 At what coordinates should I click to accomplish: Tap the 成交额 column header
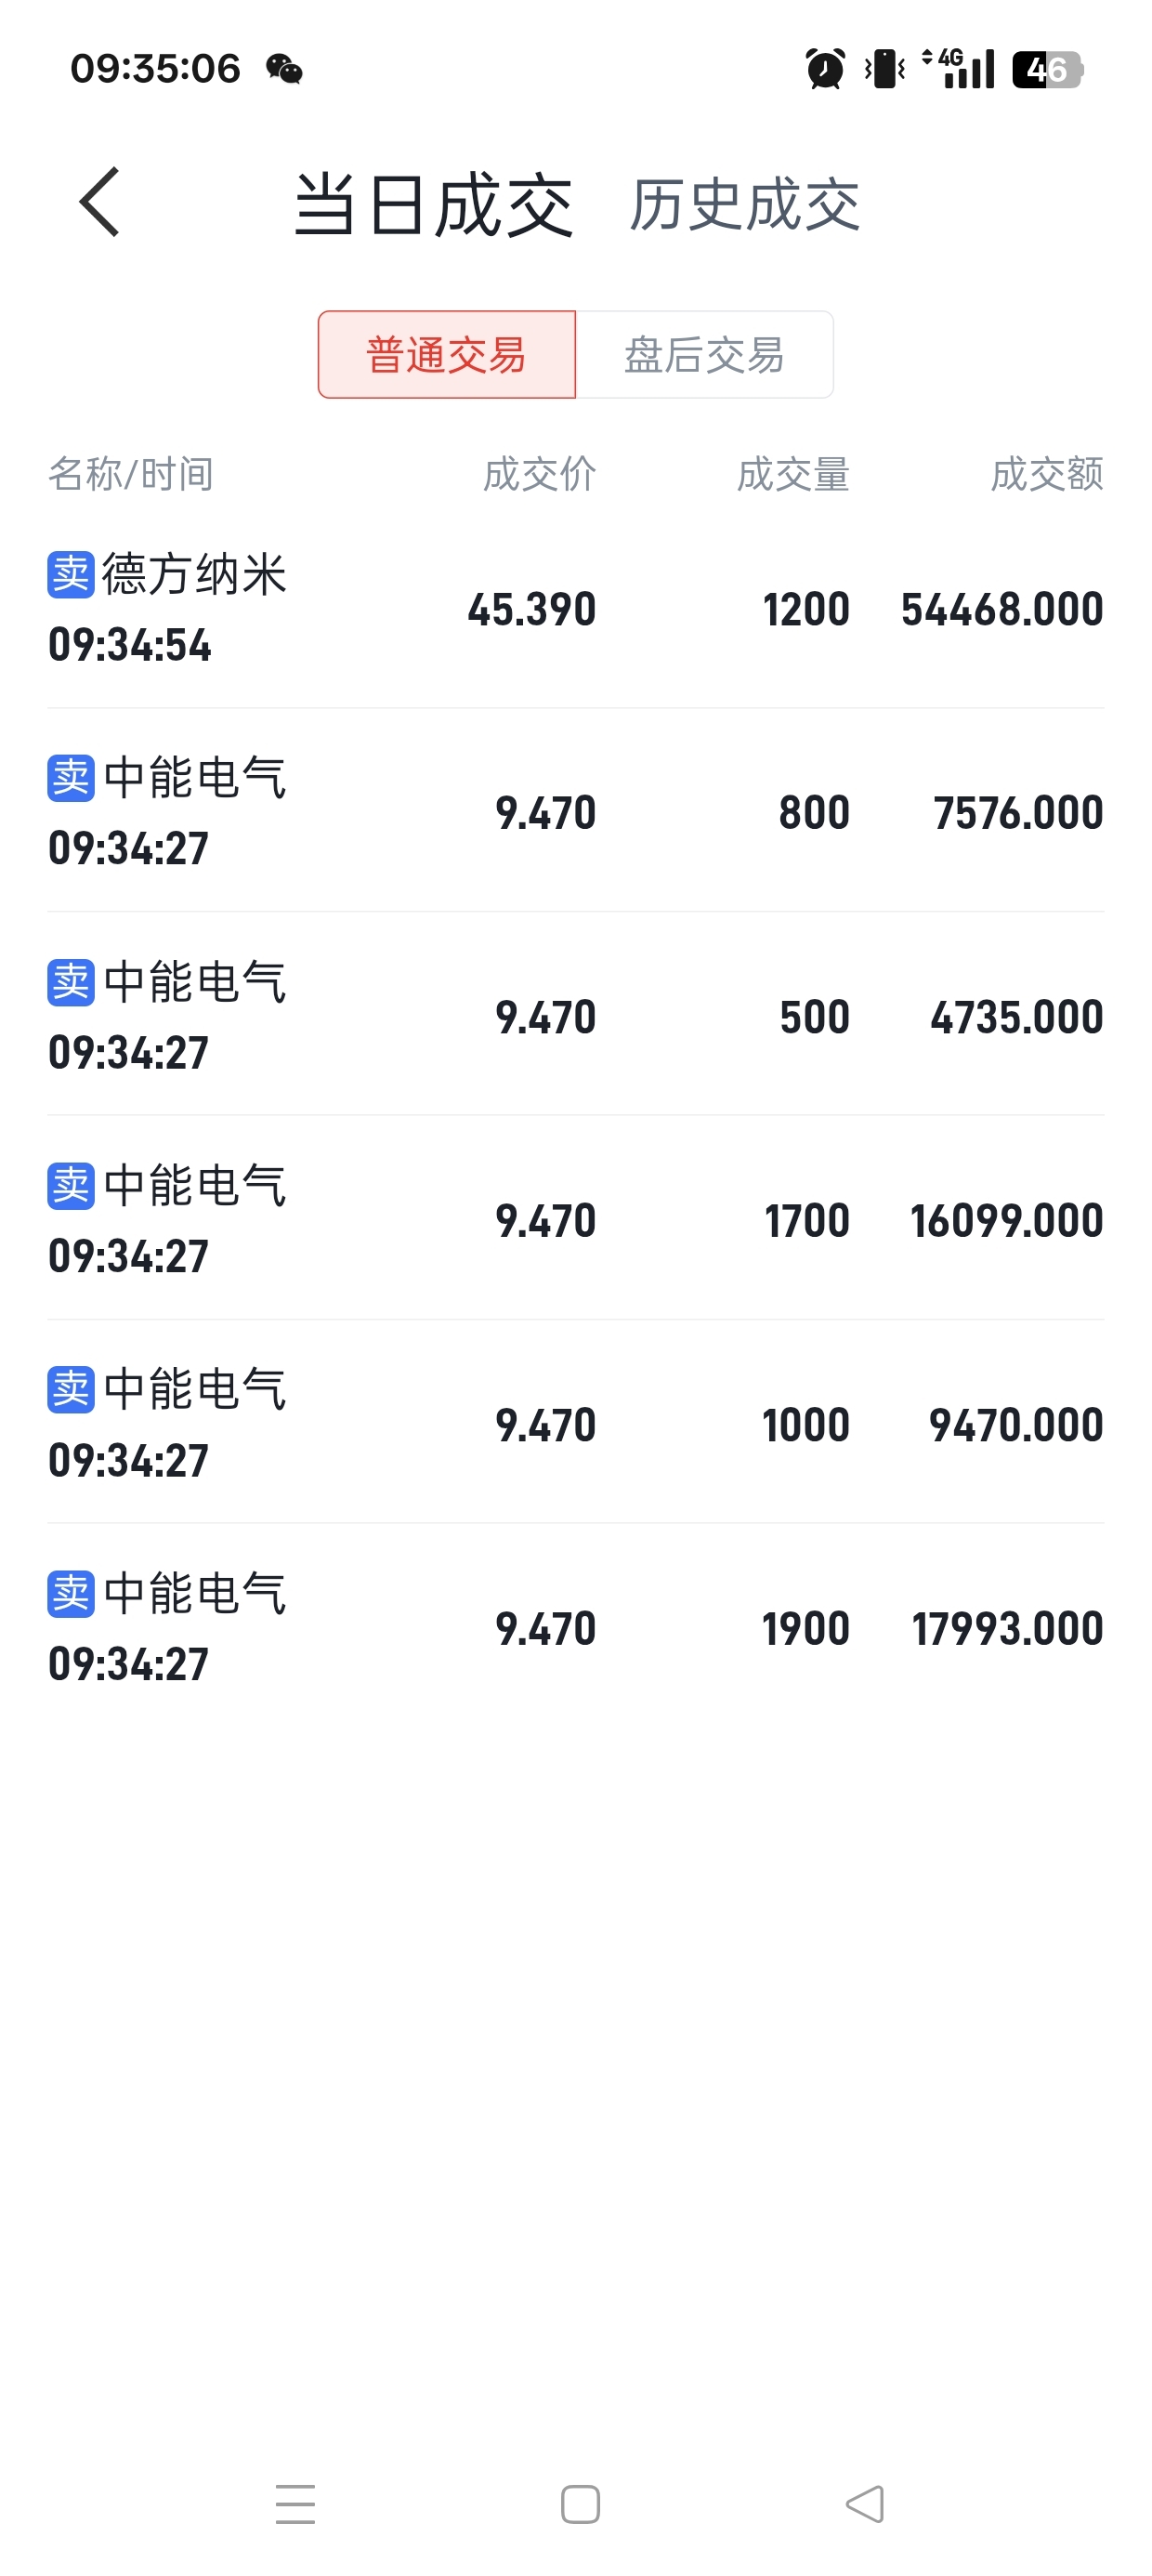coord(1046,474)
